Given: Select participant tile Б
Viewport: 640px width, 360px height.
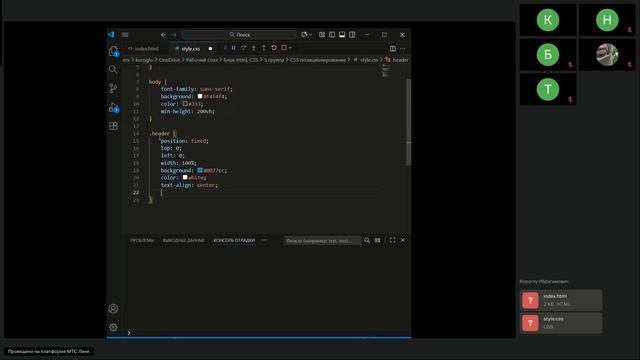Looking at the screenshot, I should coord(548,54).
